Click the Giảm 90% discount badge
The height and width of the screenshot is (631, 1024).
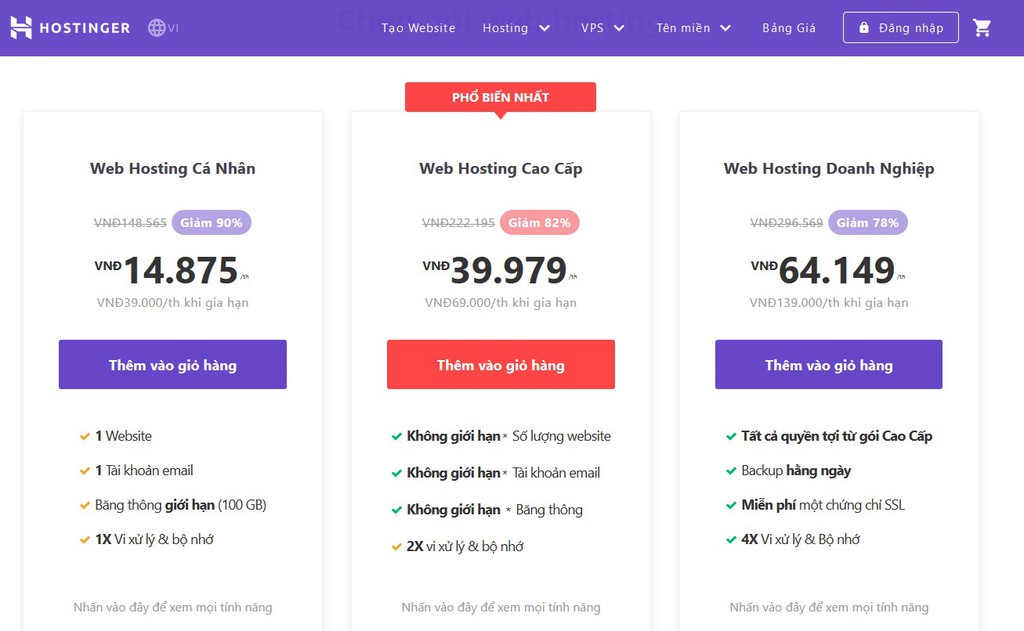tap(211, 222)
